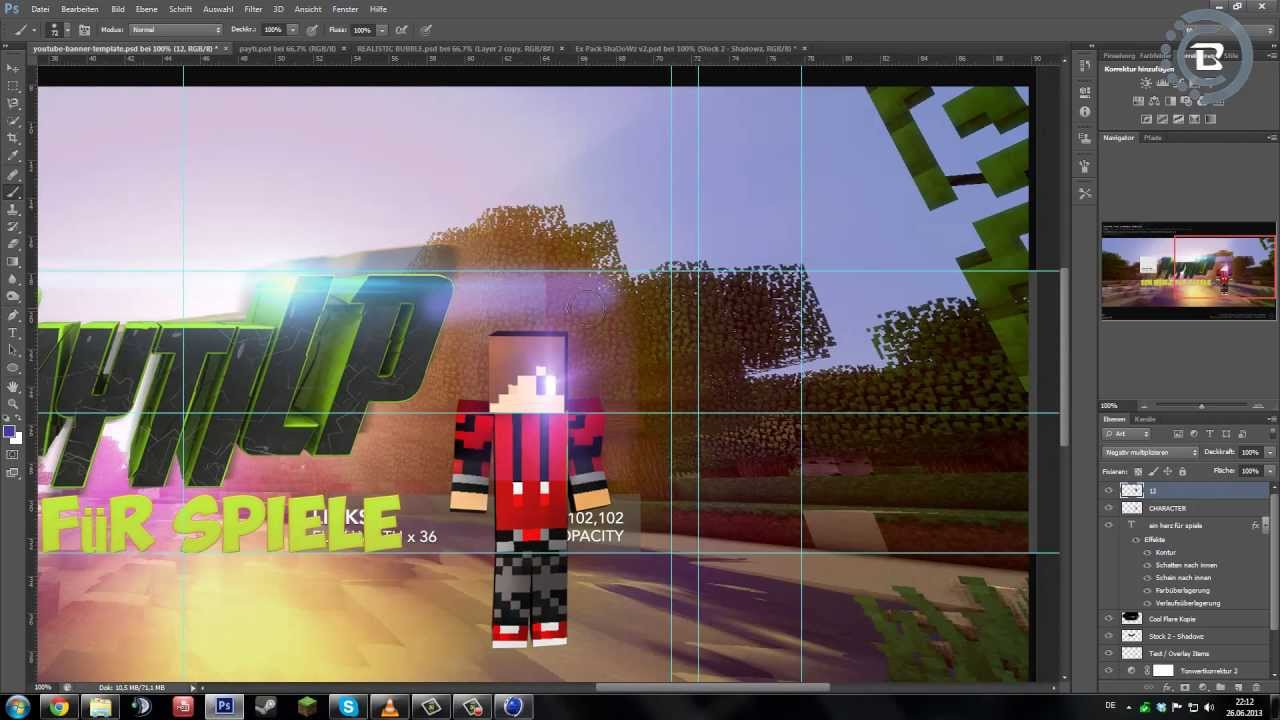Open the Deckkraft slider dropdown in options bar
1280x720 pixels.
tap(292, 30)
